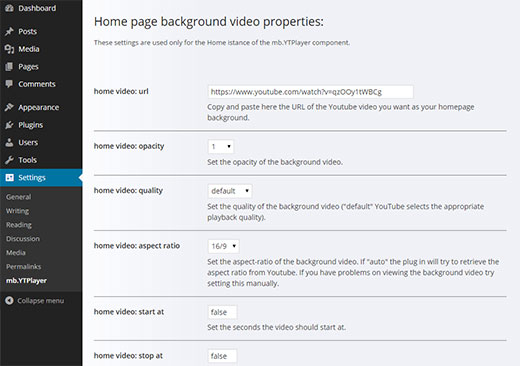The height and width of the screenshot is (366, 520).
Task: Open the Appearance menu label
Action: tap(39, 107)
